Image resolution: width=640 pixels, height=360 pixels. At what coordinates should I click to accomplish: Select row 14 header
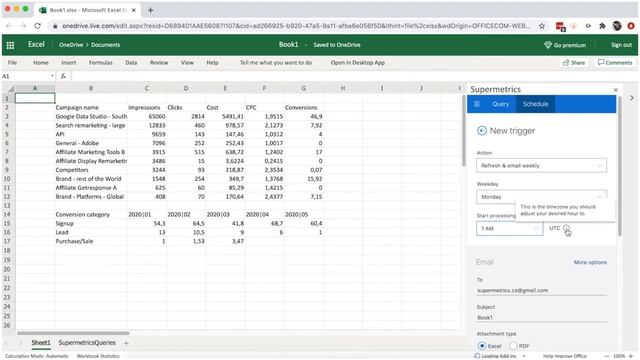click(x=7, y=215)
